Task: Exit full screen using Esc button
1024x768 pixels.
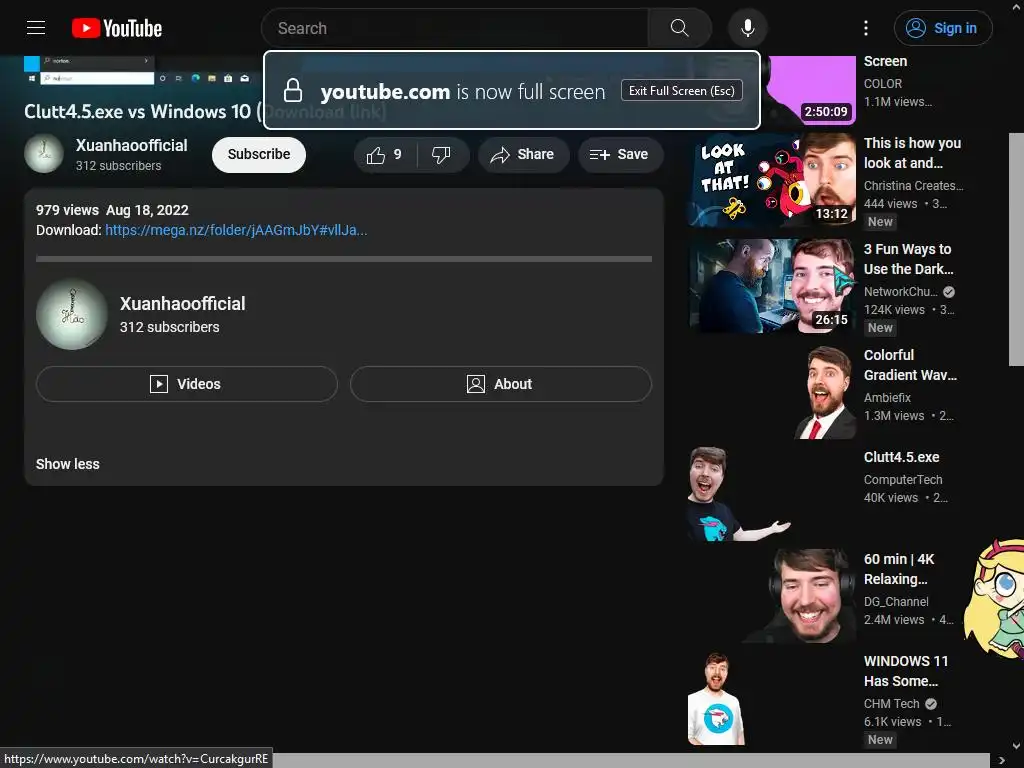Action: click(681, 91)
